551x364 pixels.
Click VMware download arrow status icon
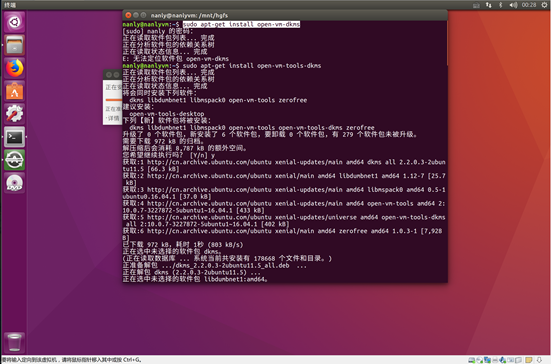[x=539, y=360]
